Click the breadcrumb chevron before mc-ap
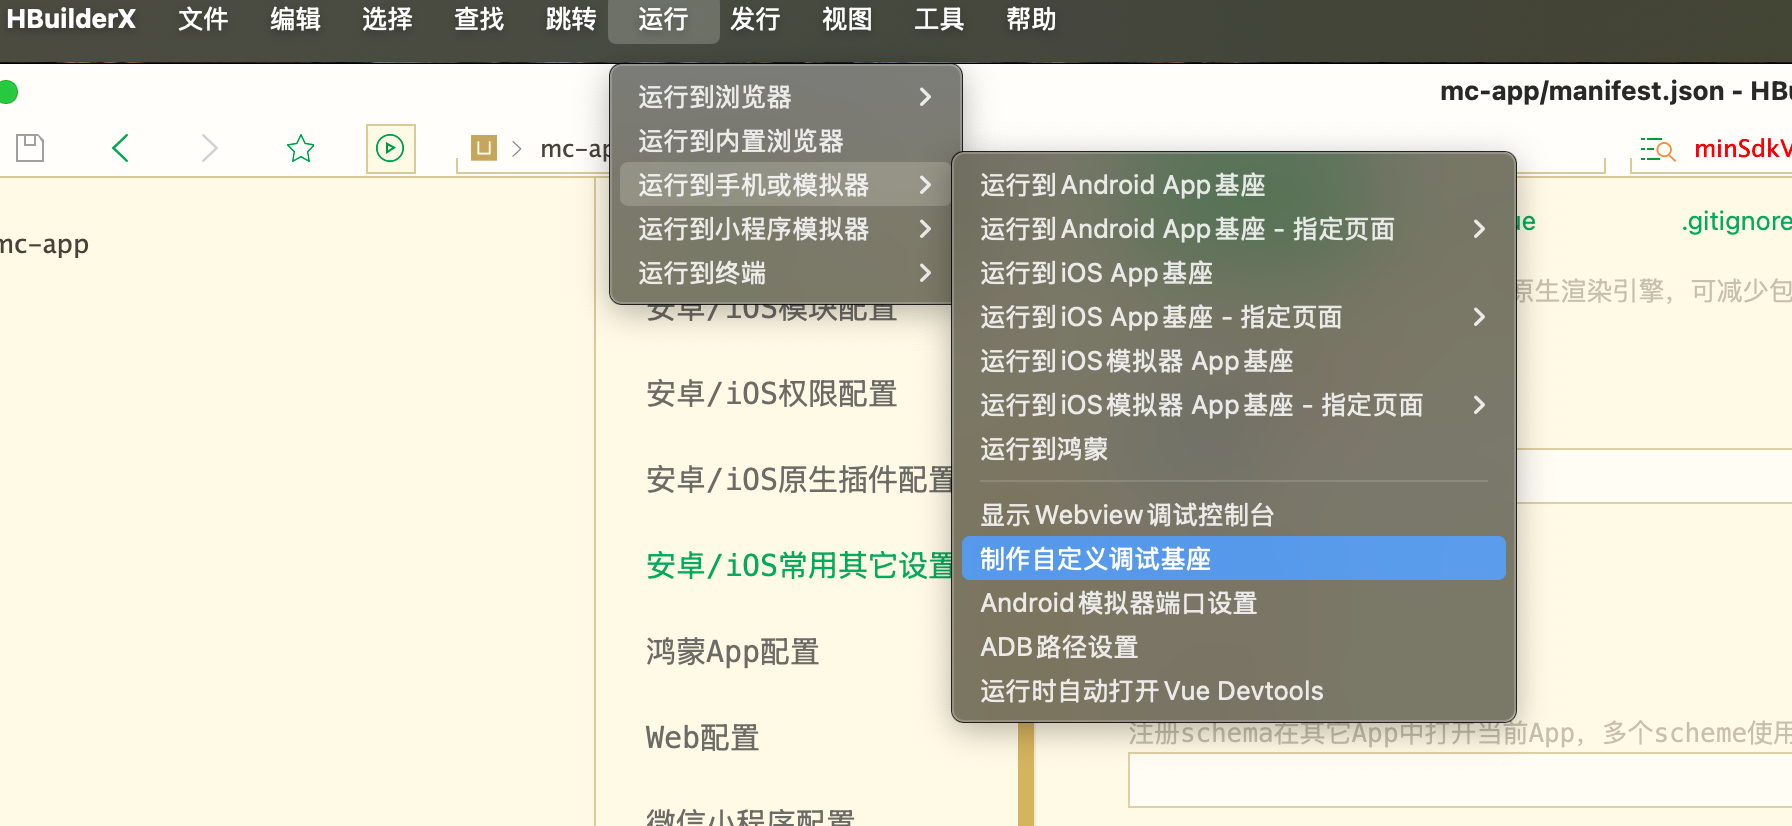 (517, 149)
